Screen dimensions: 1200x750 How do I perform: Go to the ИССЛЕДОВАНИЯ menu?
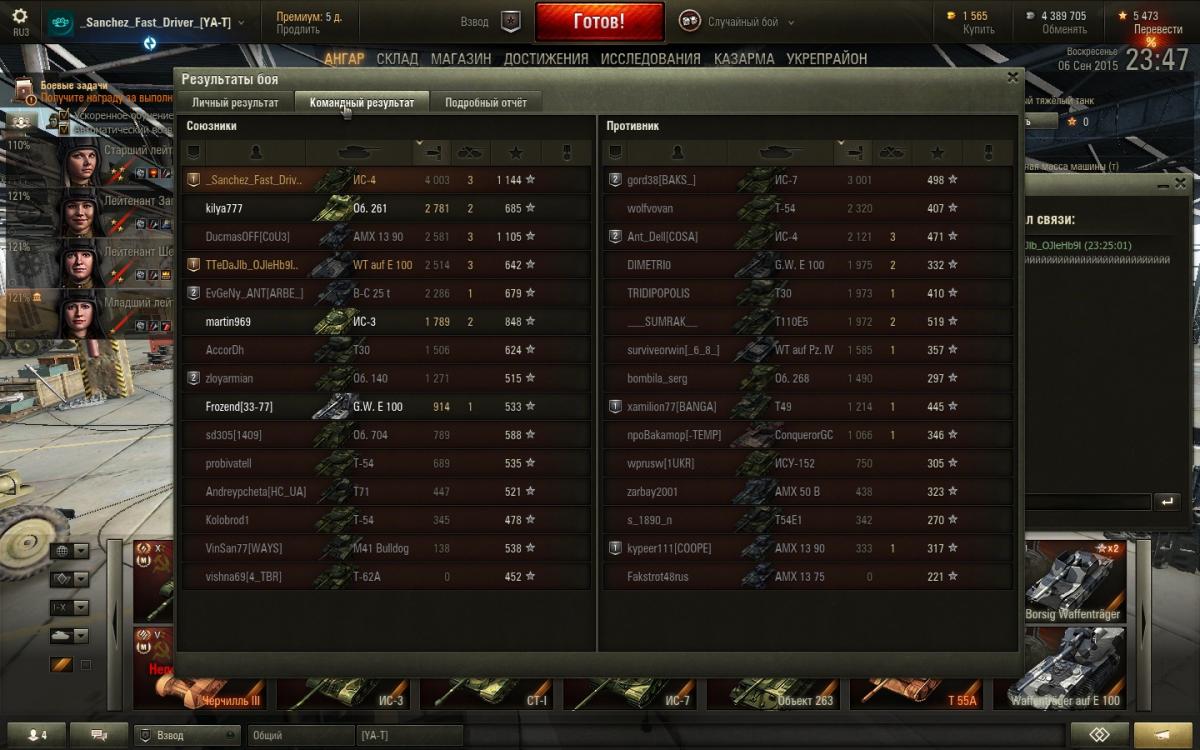click(650, 59)
